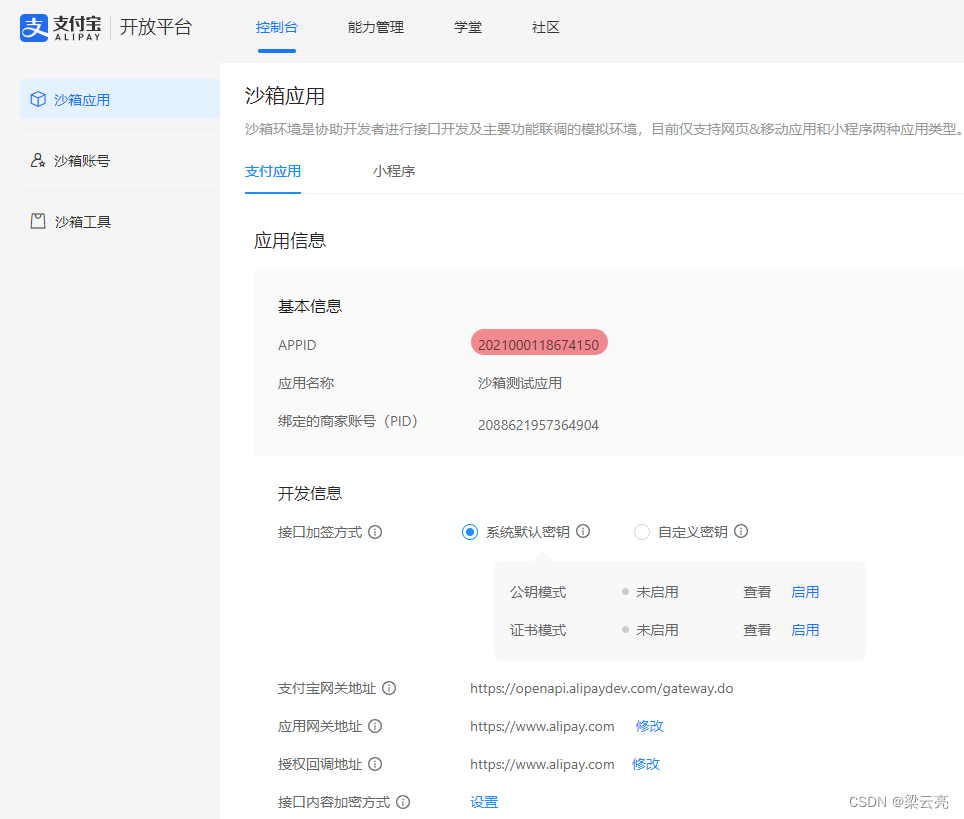Screen dimensions: 964x819
Task: Click the 授权回调地址 URL https://www.alipay.com
Action: pos(542,764)
